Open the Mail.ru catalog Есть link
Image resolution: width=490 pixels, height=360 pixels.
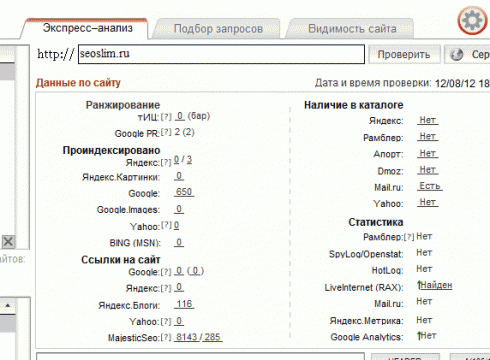coord(430,186)
